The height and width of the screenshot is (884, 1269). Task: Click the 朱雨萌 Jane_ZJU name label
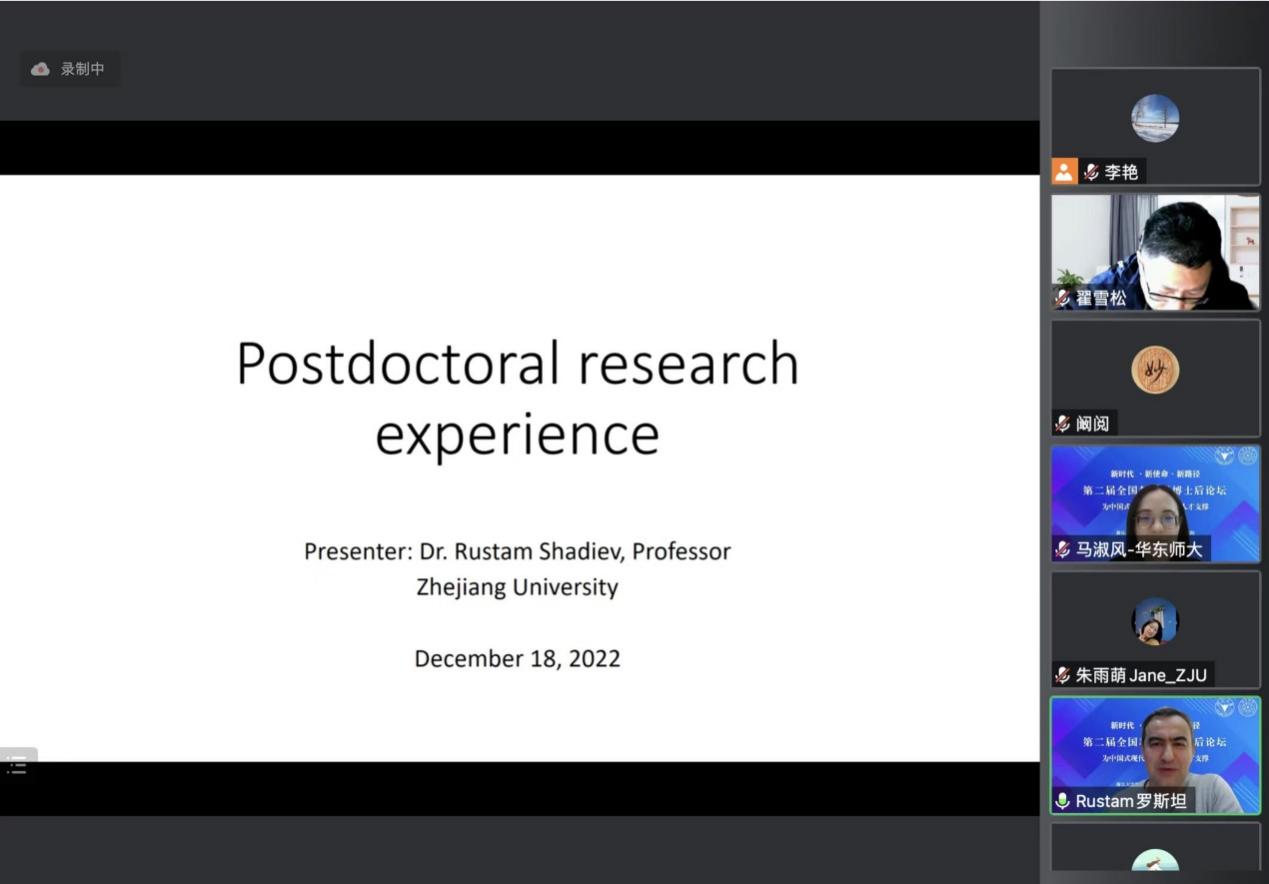[x=1141, y=675]
